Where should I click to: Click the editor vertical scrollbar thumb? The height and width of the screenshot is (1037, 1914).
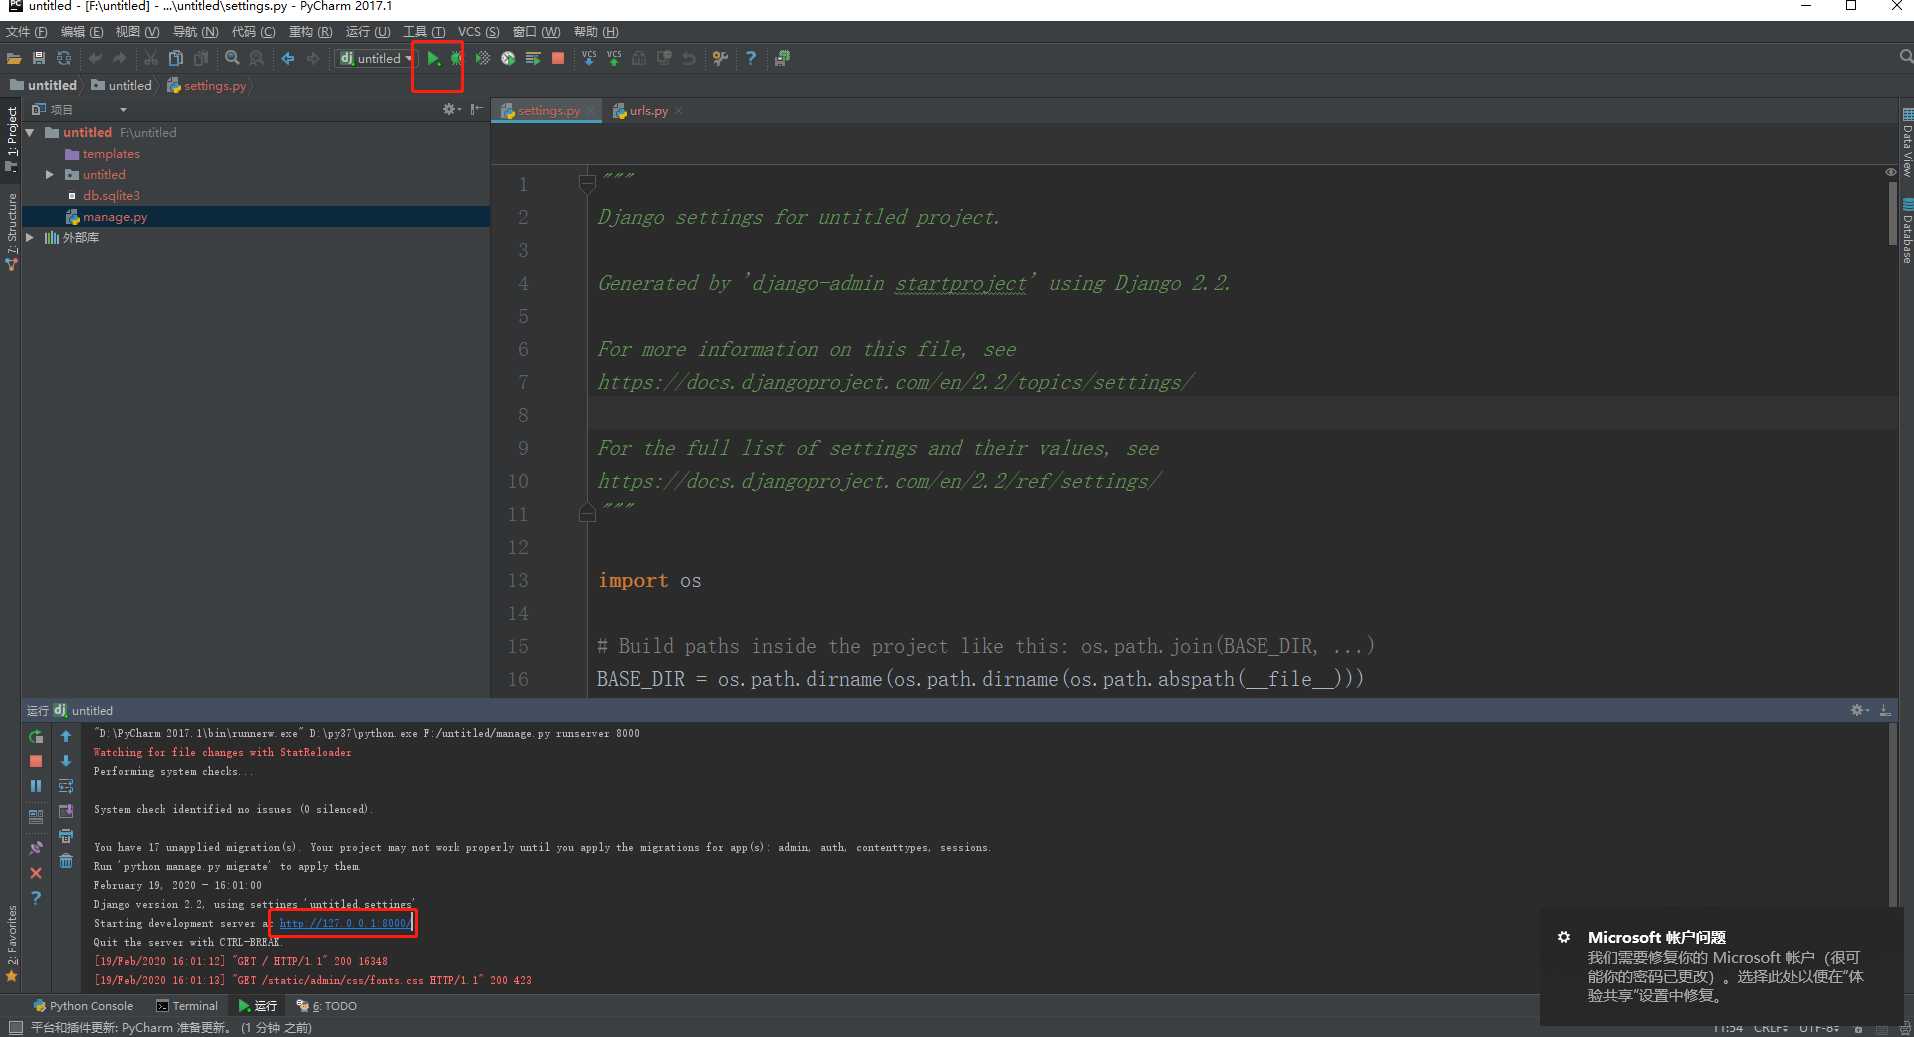[1892, 213]
